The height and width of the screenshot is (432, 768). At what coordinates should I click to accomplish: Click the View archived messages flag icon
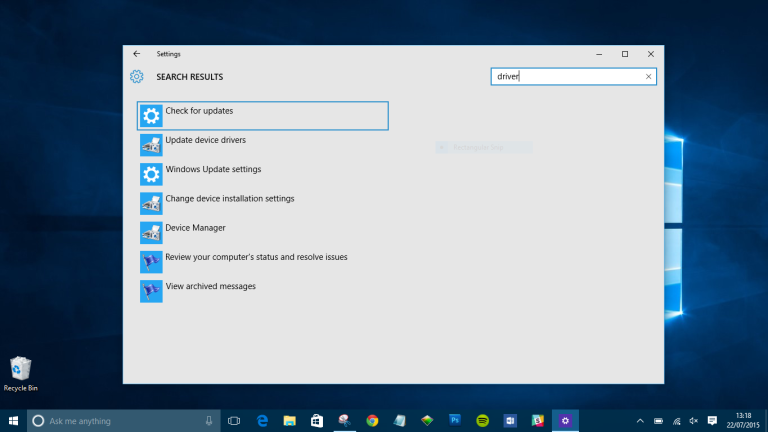click(x=151, y=291)
